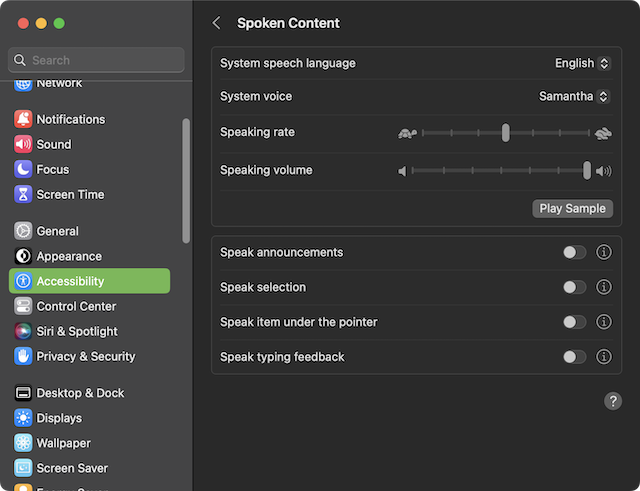The width and height of the screenshot is (640, 491).
Task: Enable the Speak announcements switch
Action: (574, 253)
